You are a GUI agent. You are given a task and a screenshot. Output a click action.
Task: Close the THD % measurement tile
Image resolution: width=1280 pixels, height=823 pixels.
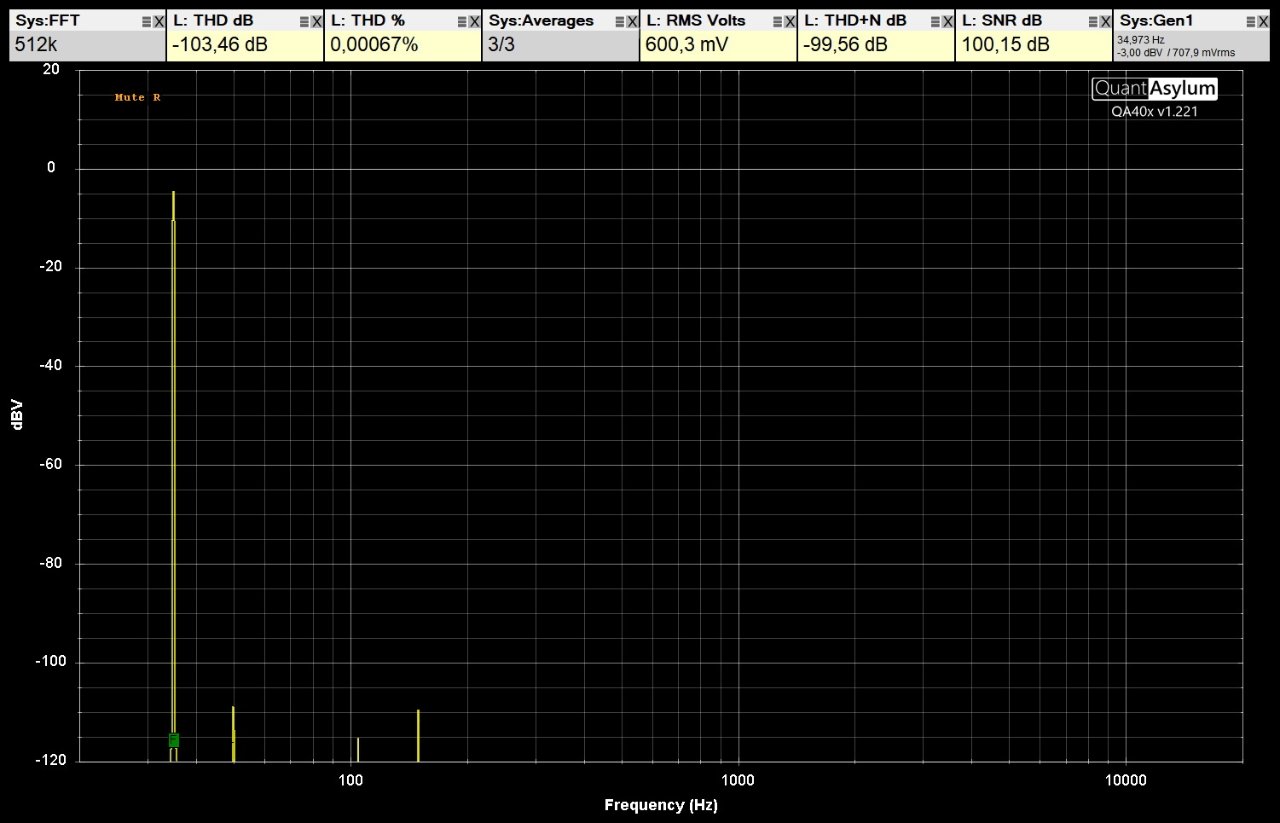coord(475,21)
